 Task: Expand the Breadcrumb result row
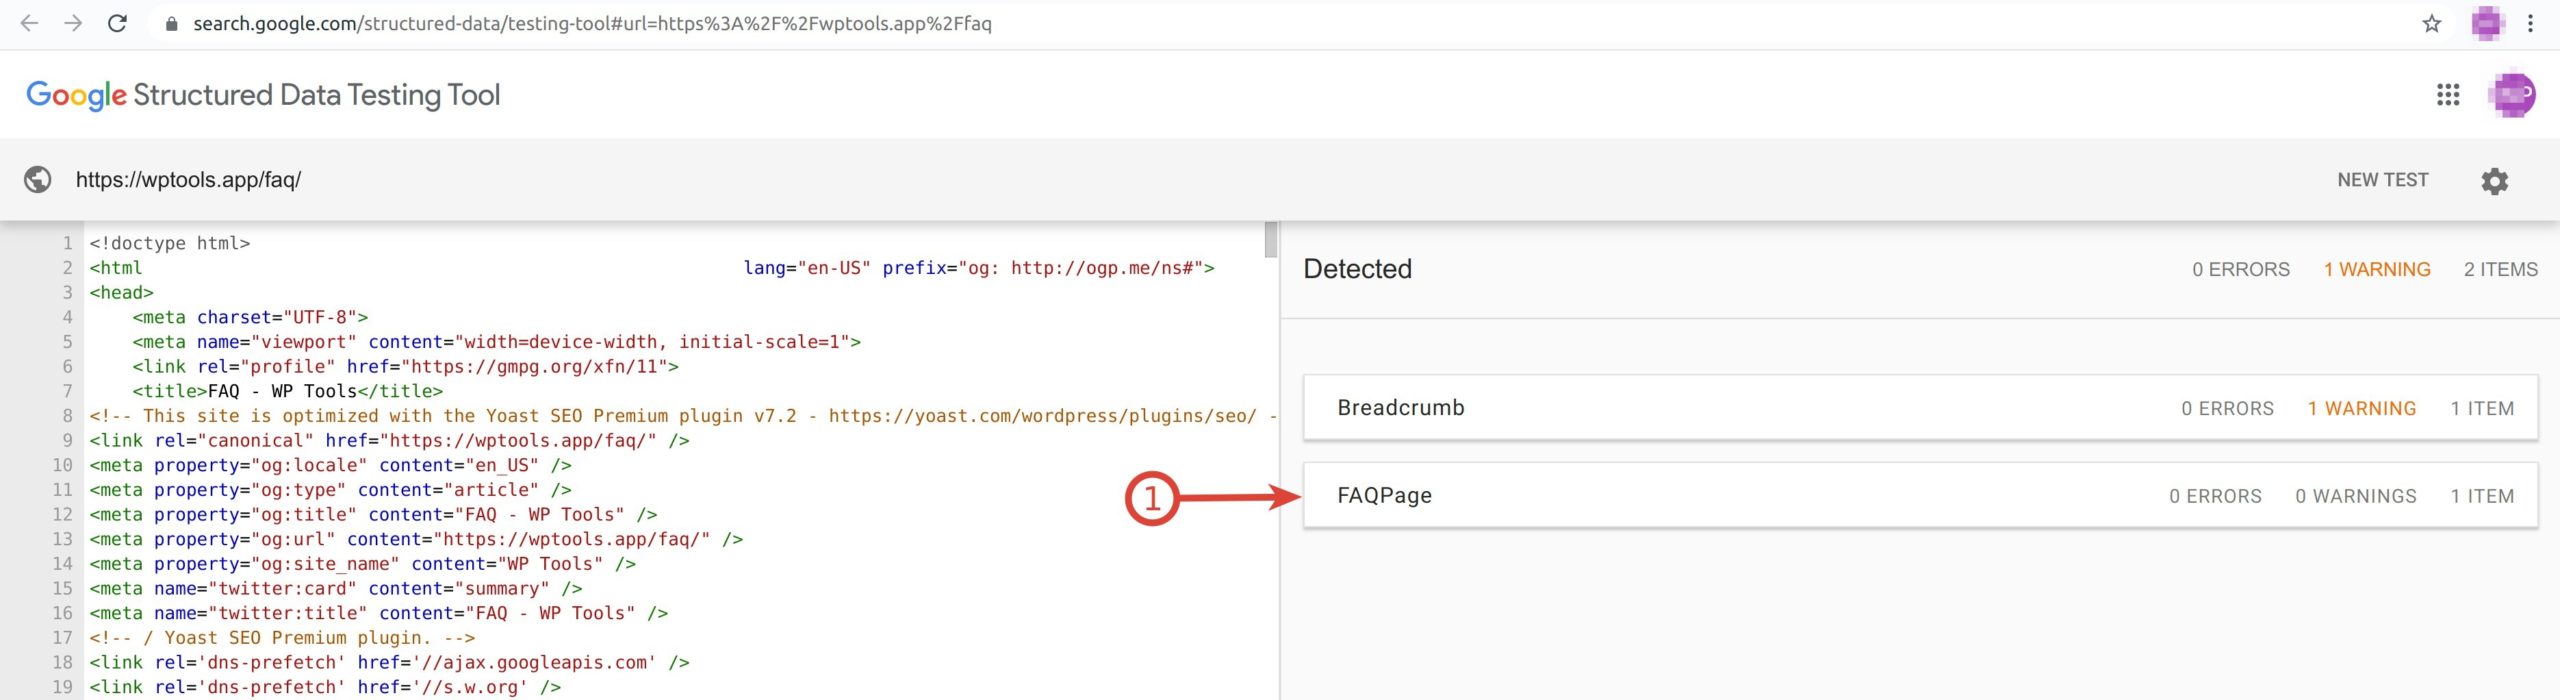pyautogui.click(x=1920, y=408)
